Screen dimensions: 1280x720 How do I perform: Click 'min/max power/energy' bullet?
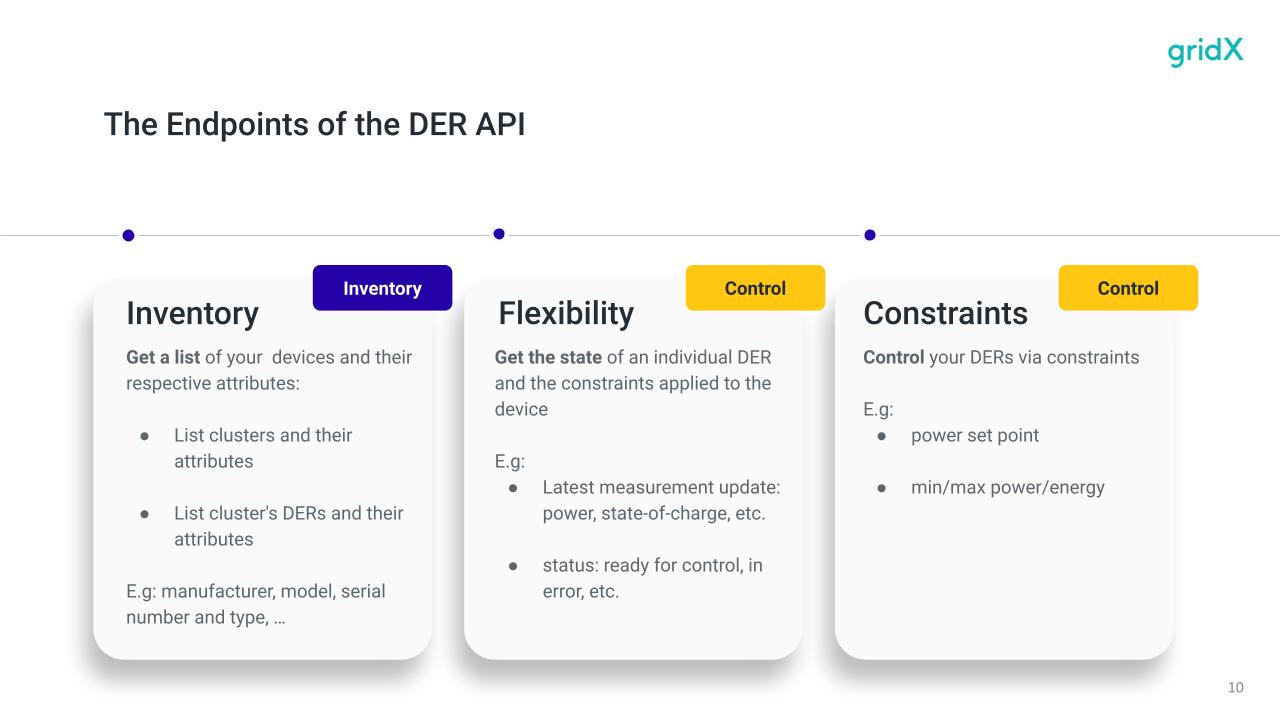[1007, 487]
